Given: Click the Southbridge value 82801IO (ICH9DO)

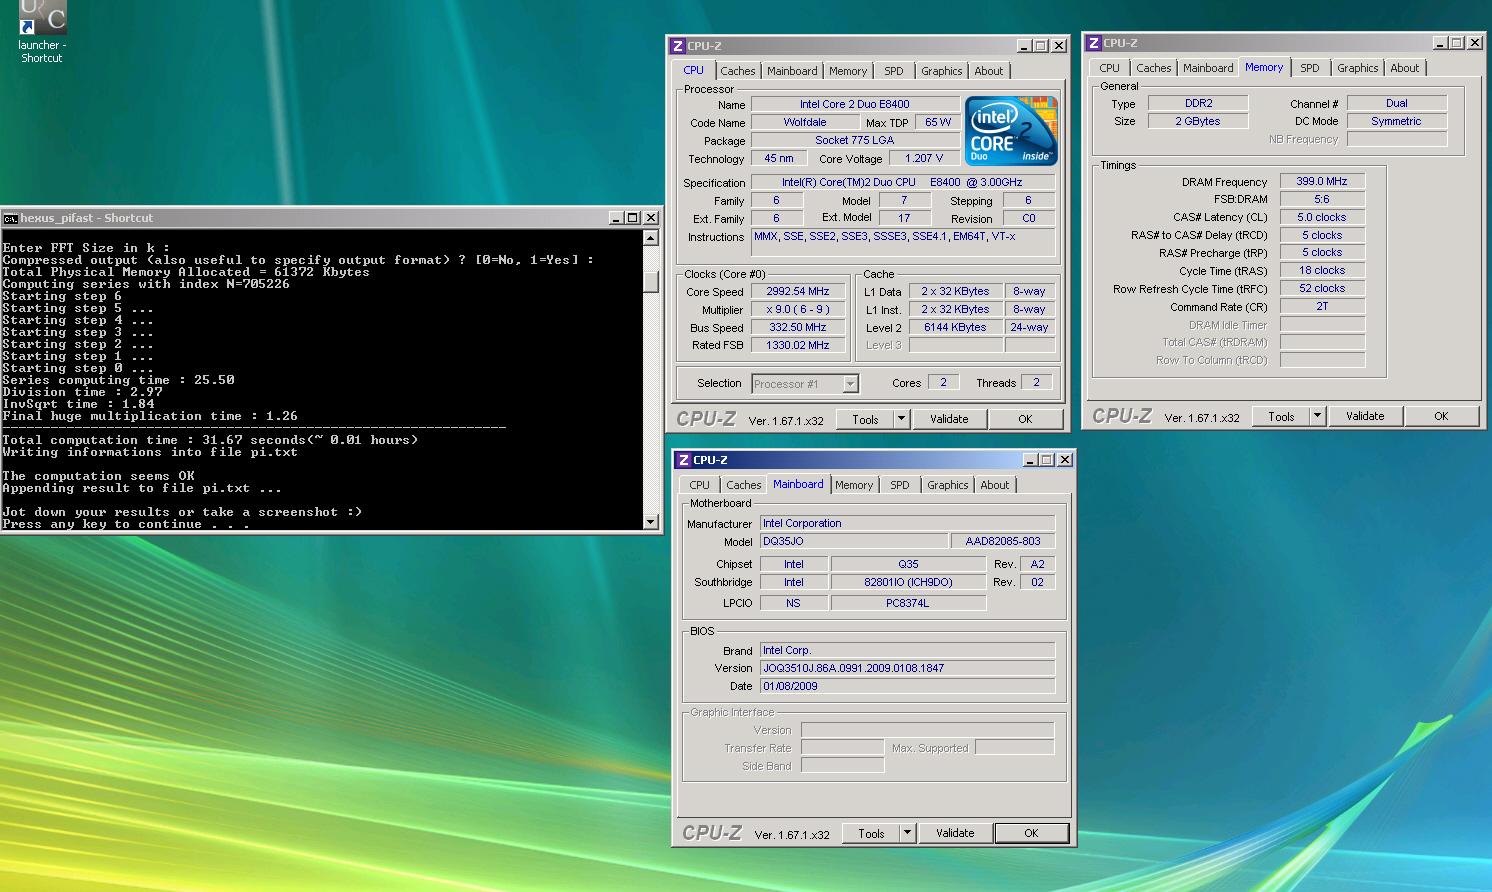Looking at the screenshot, I should coord(908,582).
